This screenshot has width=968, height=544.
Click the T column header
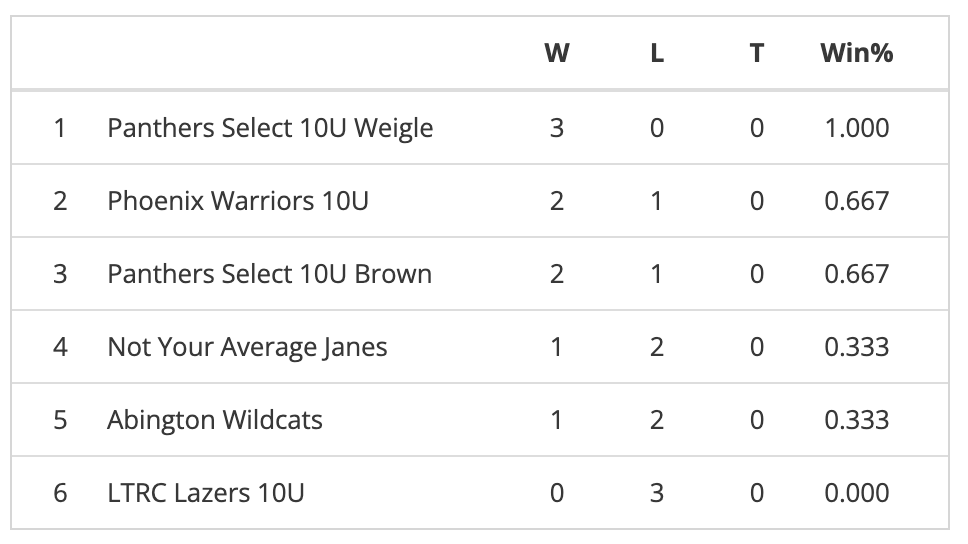757,53
